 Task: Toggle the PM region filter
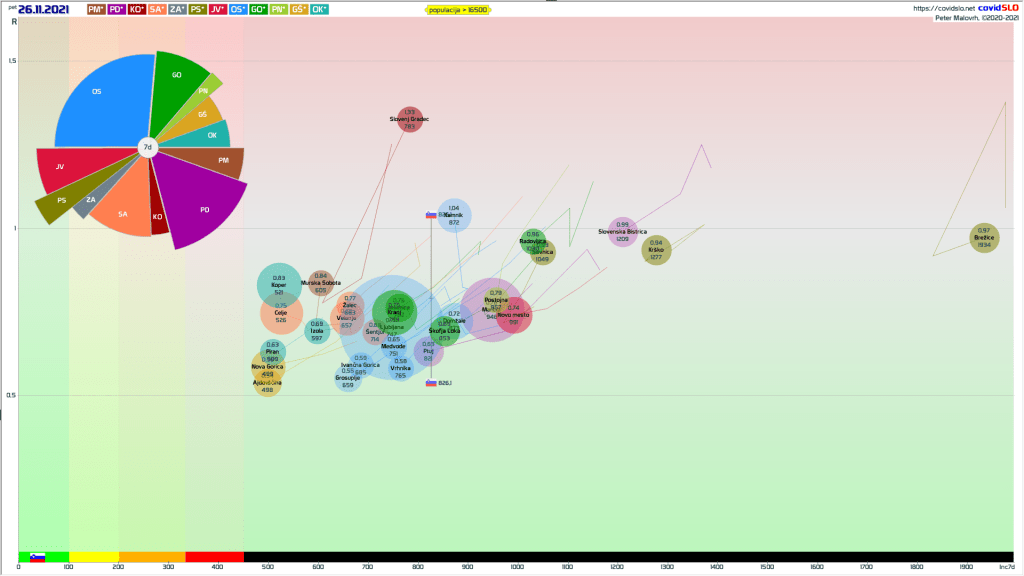pos(98,10)
